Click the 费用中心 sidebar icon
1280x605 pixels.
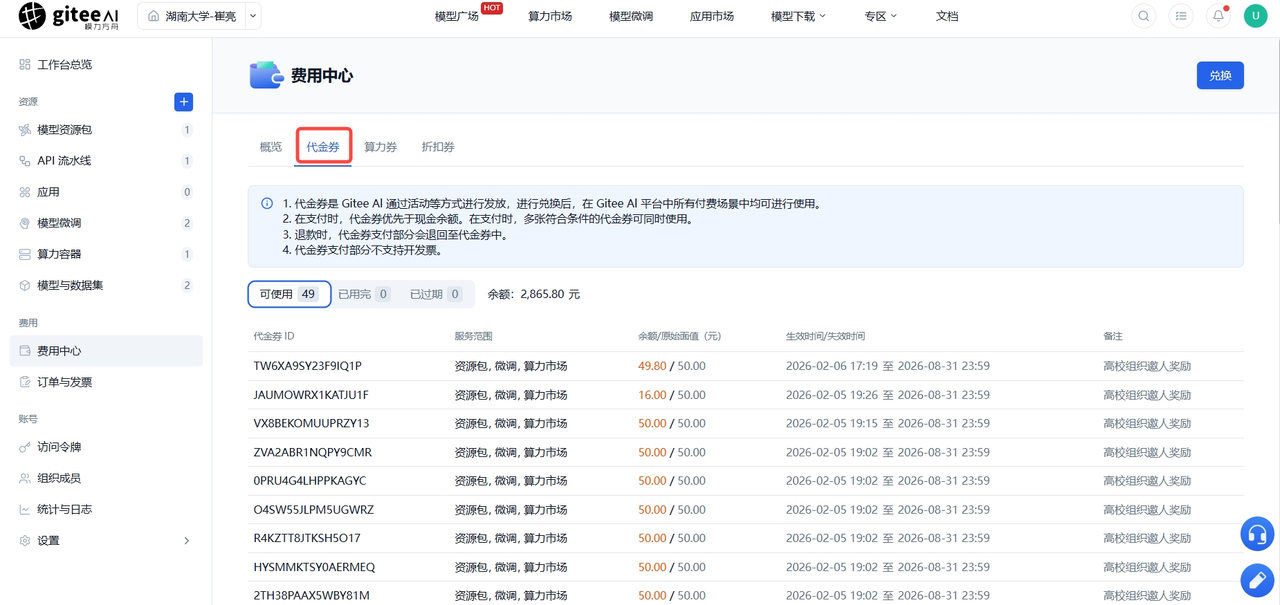25,351
